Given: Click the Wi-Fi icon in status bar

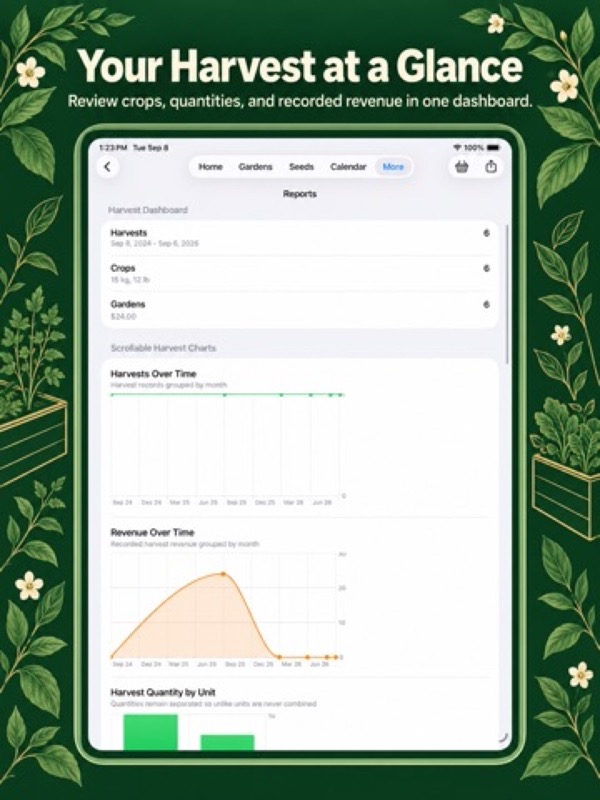Looking at the screenshot, I should click(x=457, y=147).
